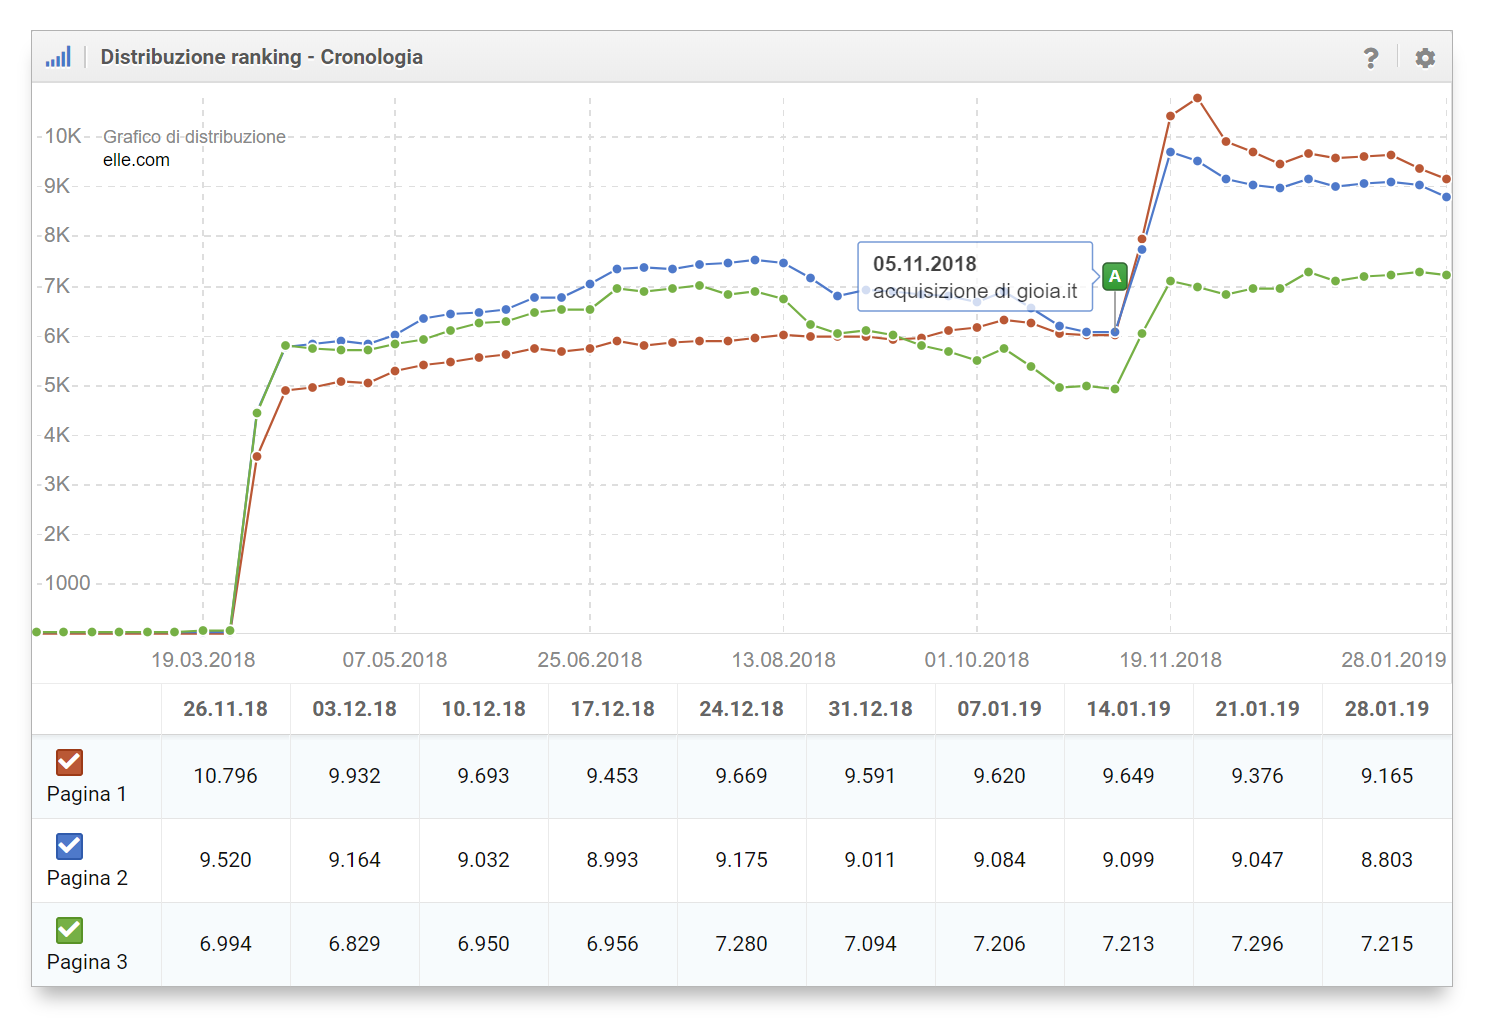1488x1021 pixels.
Task: Pick the Pagina 3 value 6.829
Action: (x=354, y=944)
